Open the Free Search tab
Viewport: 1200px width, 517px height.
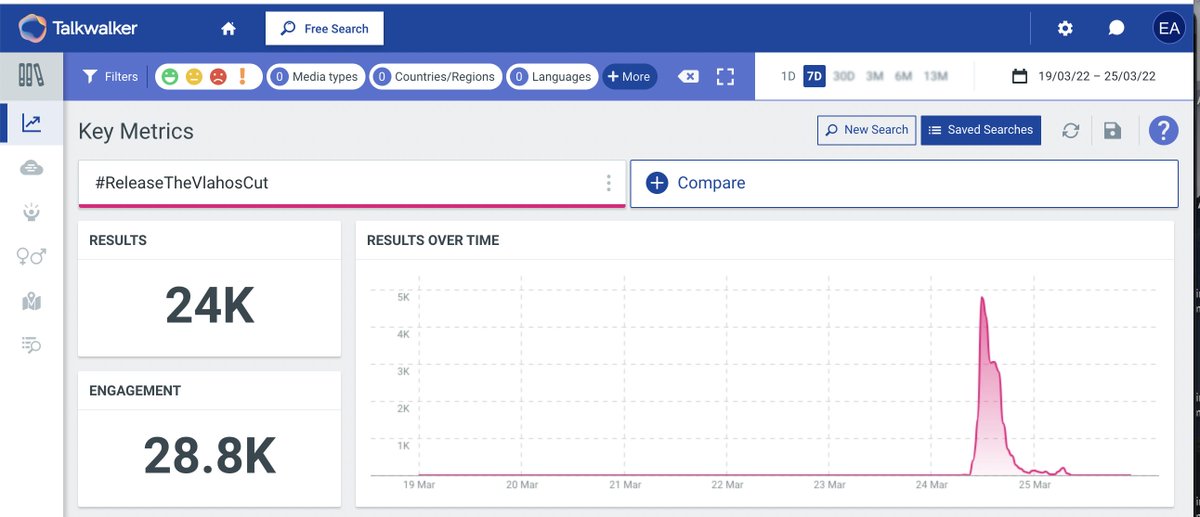325,29
